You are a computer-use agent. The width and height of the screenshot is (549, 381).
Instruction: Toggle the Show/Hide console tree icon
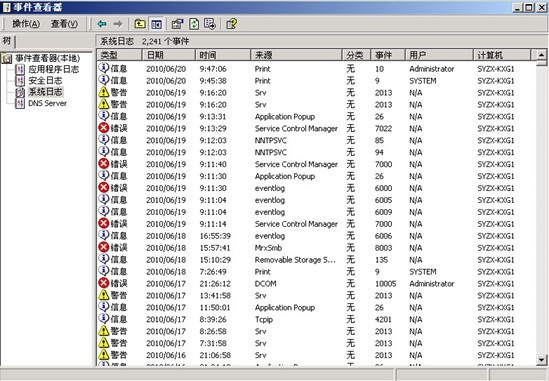[x=156, y=24]
